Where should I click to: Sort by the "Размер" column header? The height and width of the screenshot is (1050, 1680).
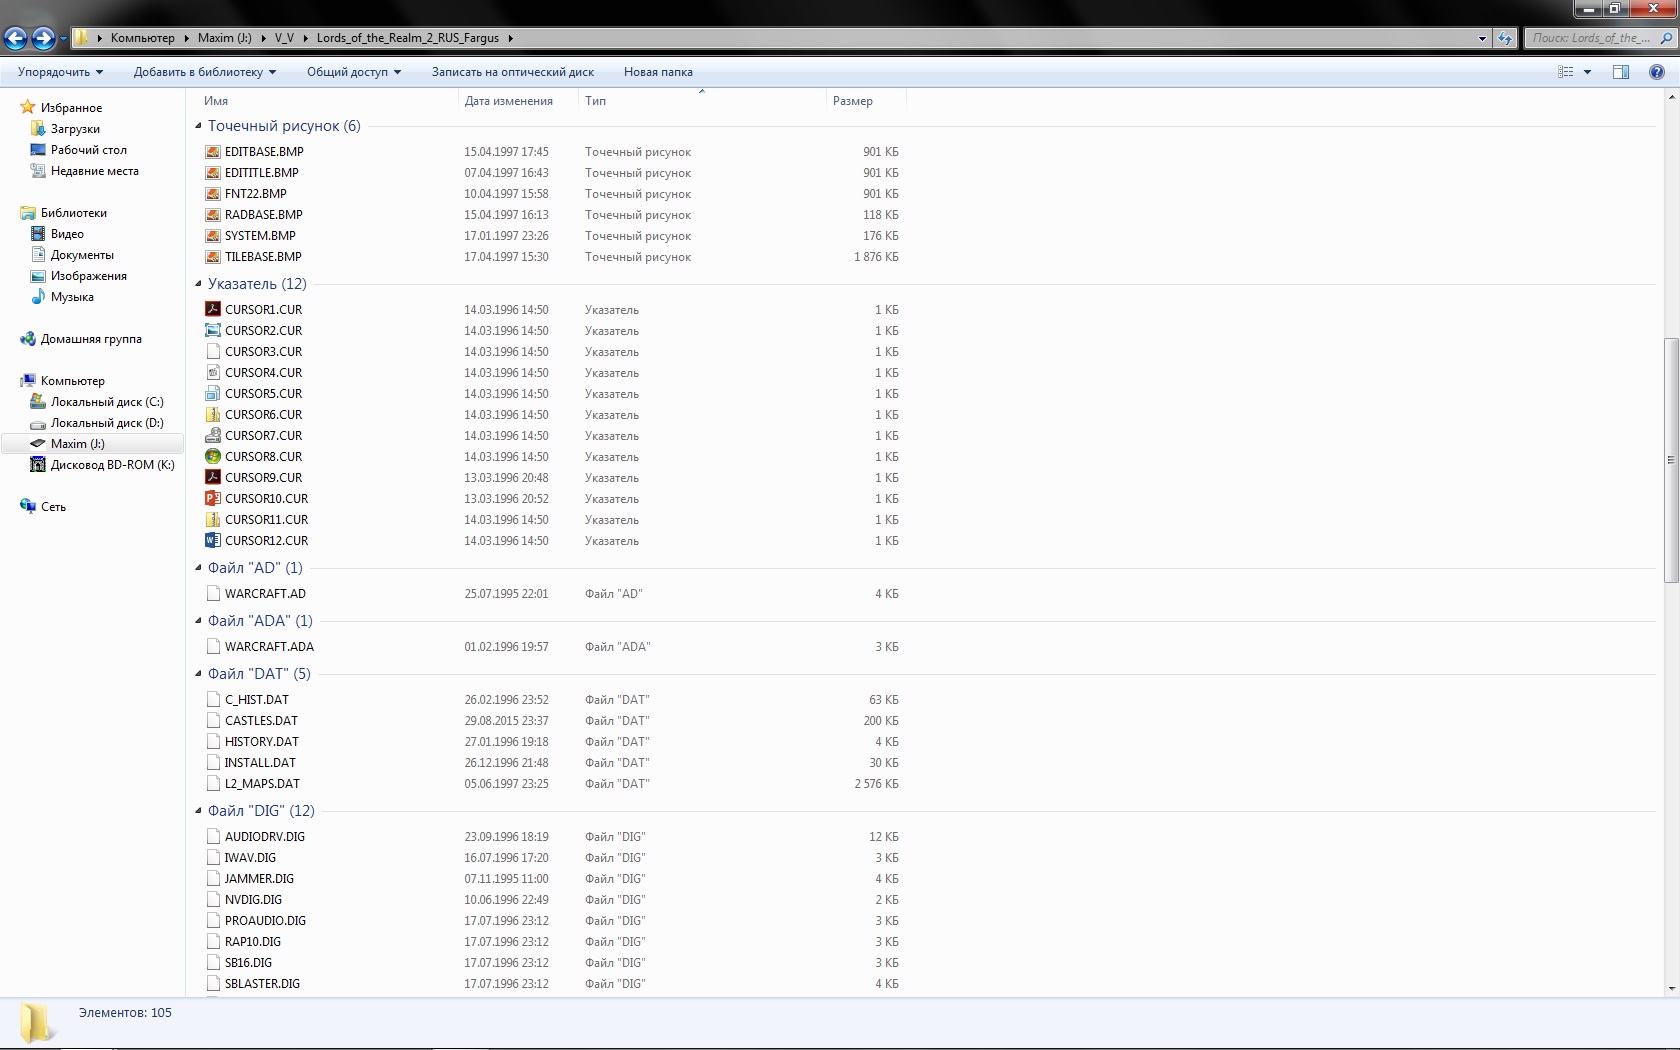pyautogui.click(x=866, y=101)
